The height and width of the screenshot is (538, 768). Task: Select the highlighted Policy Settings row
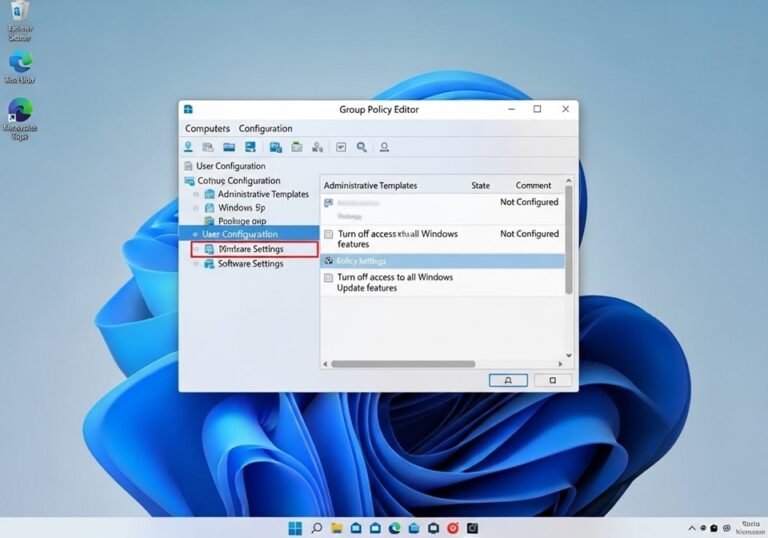pos(442,261)
